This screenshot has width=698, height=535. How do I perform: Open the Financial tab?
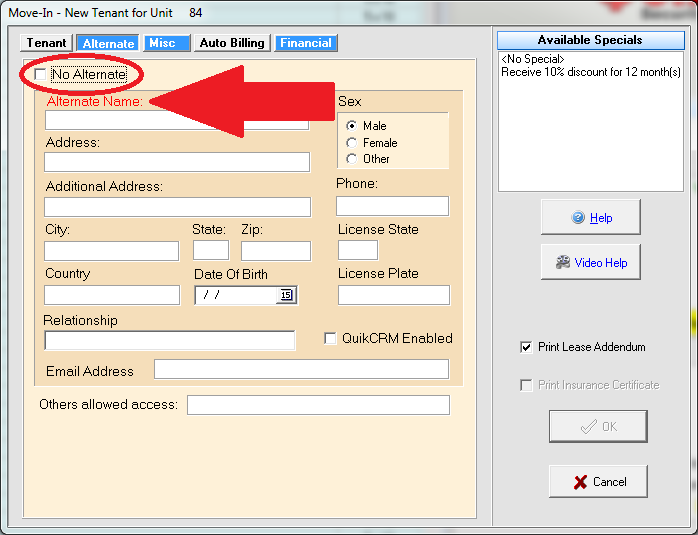coord(306,43)
